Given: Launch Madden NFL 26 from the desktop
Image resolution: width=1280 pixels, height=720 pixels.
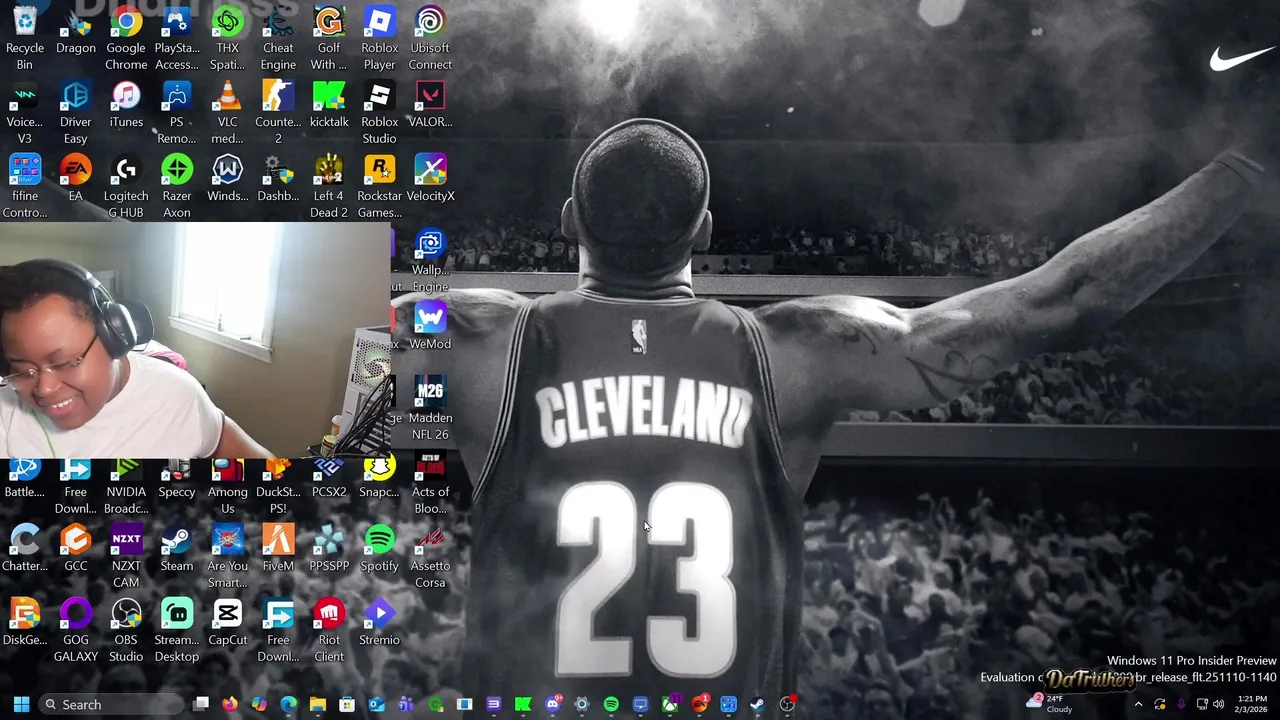Looking at the screenshot, I should coord(430,408).
